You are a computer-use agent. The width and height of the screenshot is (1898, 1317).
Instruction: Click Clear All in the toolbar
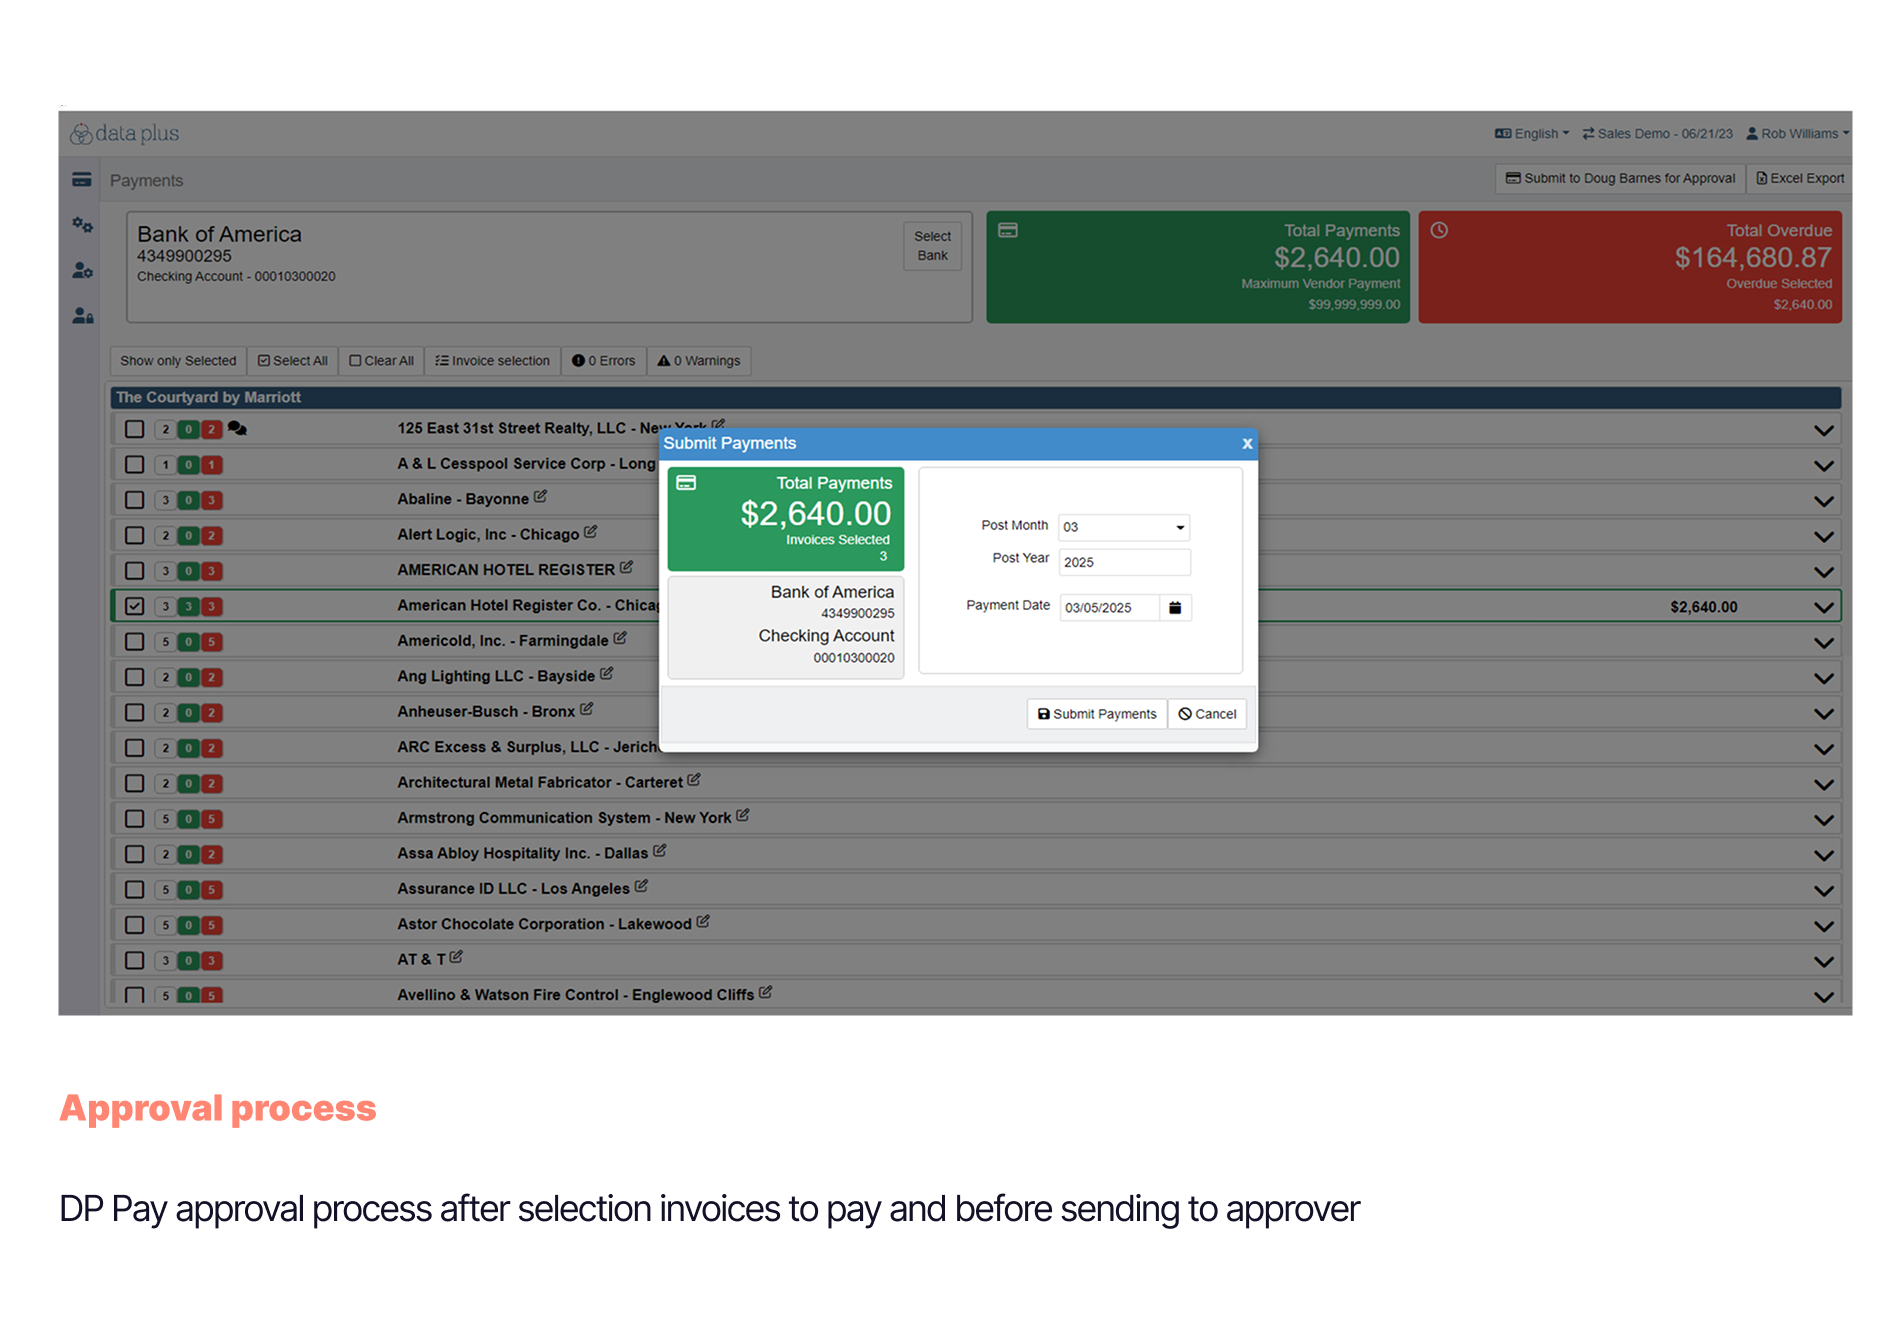pyautogui.click(x=381, y=361)
